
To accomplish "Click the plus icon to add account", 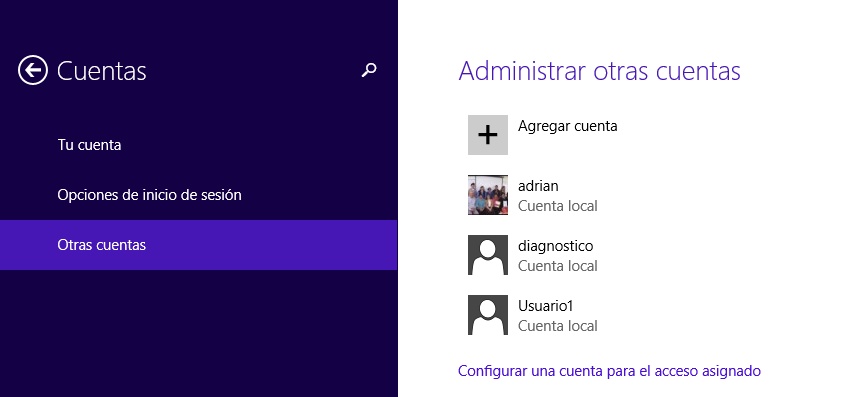I will 487,135.
